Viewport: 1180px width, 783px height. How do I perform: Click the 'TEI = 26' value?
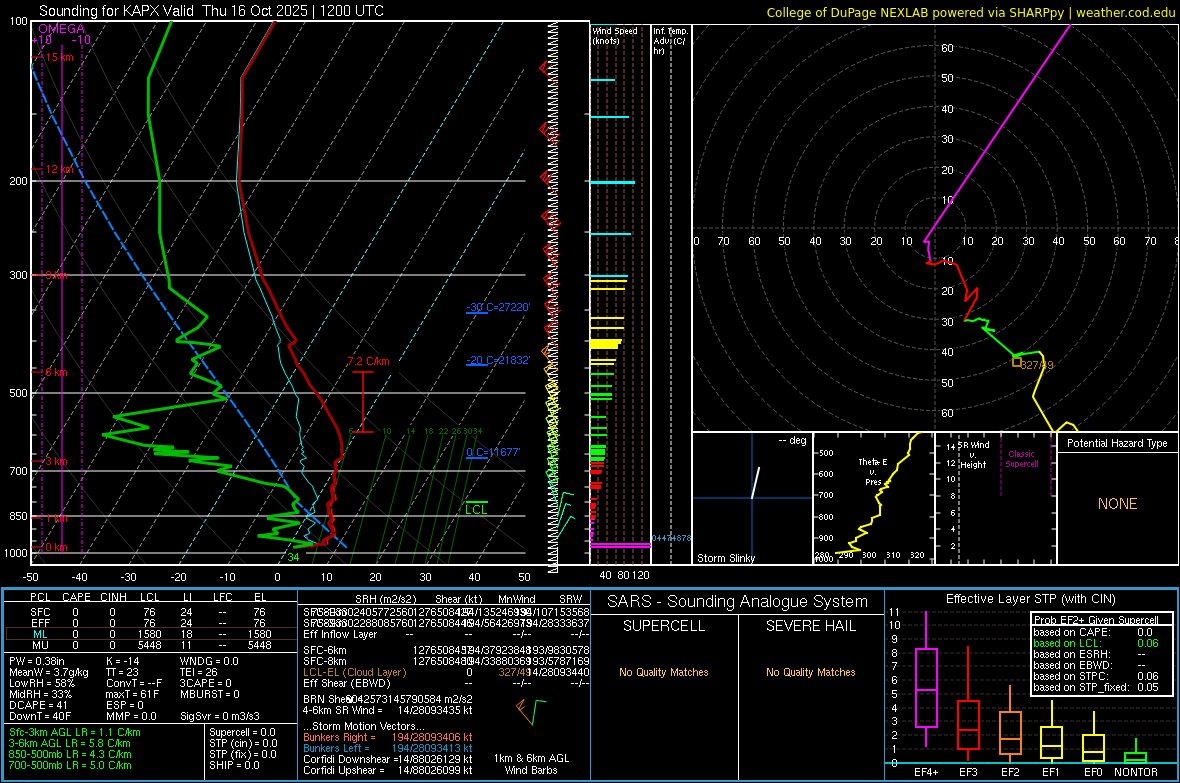(x=199, y=672)
